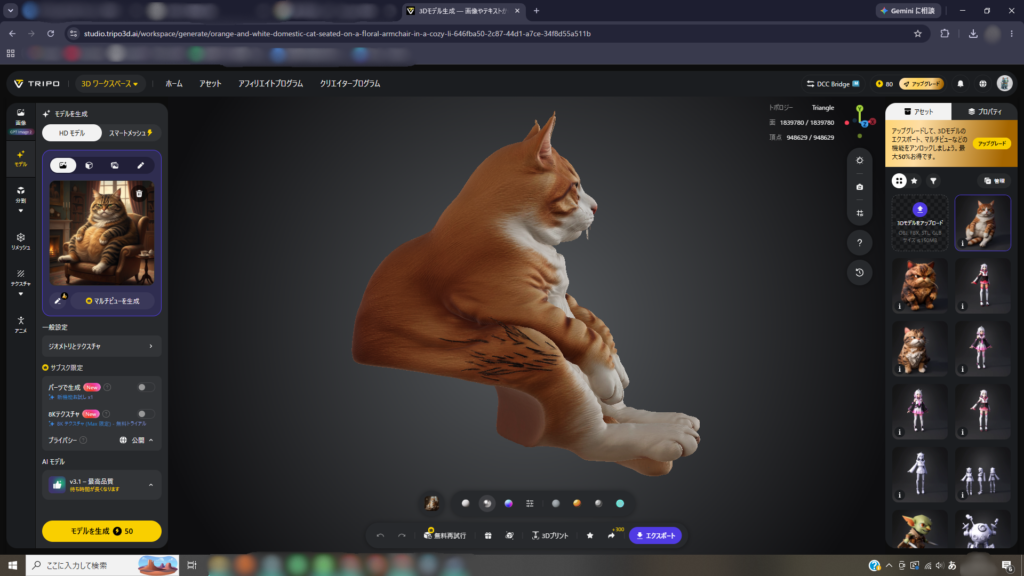Viewport: 1024px width, 576px height.
Task: Show favorite assets with the star filter
Action: 914,181
